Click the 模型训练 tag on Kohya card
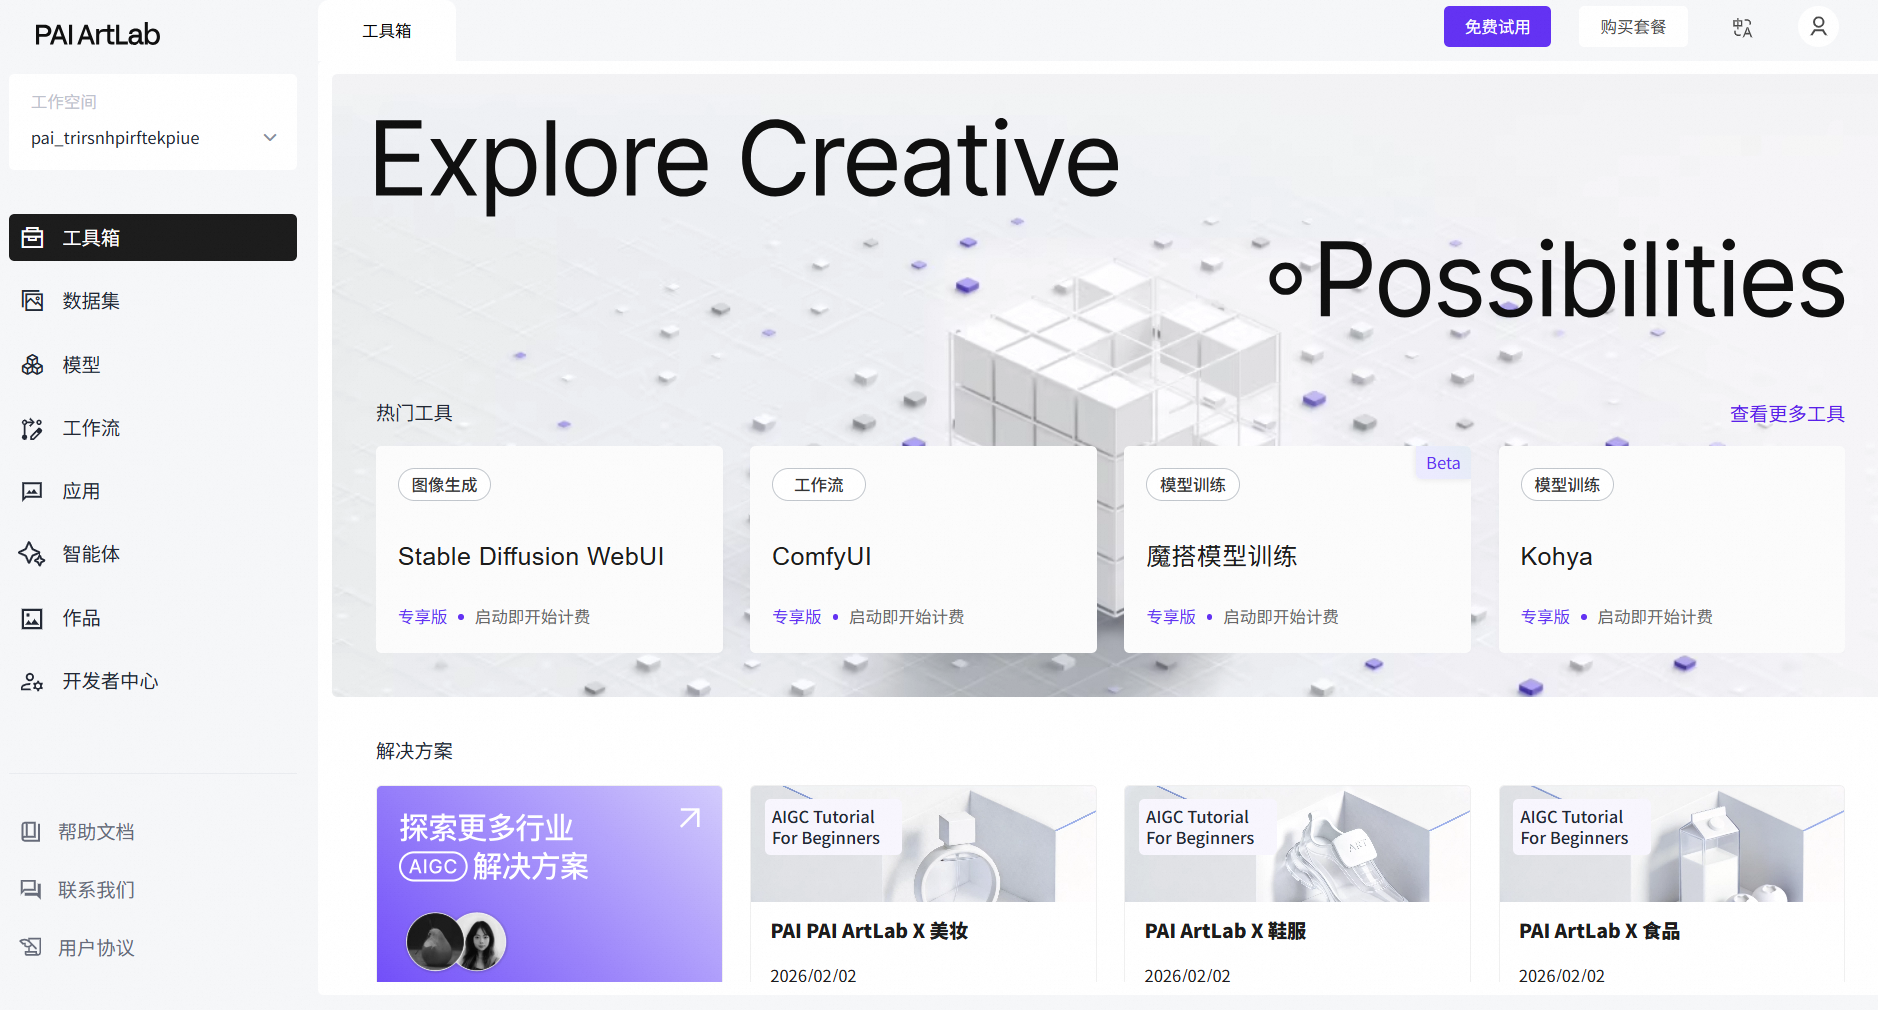The image size is (1878, 1010). (x=1567, y=485)
